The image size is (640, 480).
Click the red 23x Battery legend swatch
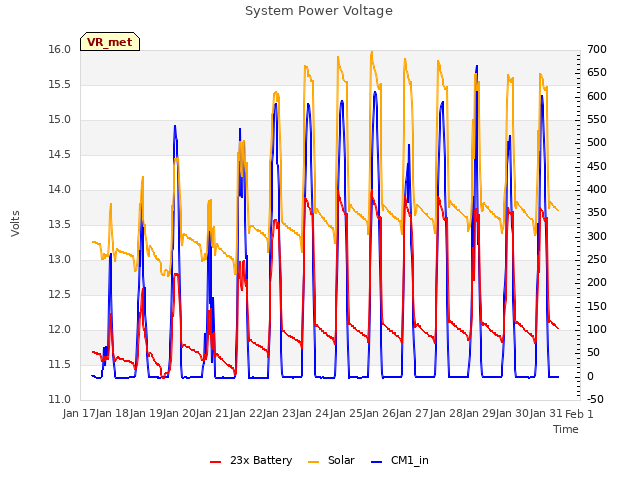point(216,462)
